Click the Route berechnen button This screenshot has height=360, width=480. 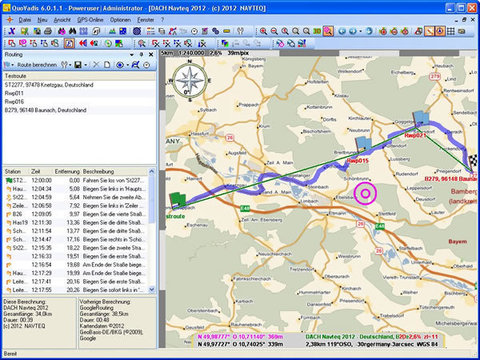pos(37,65)
